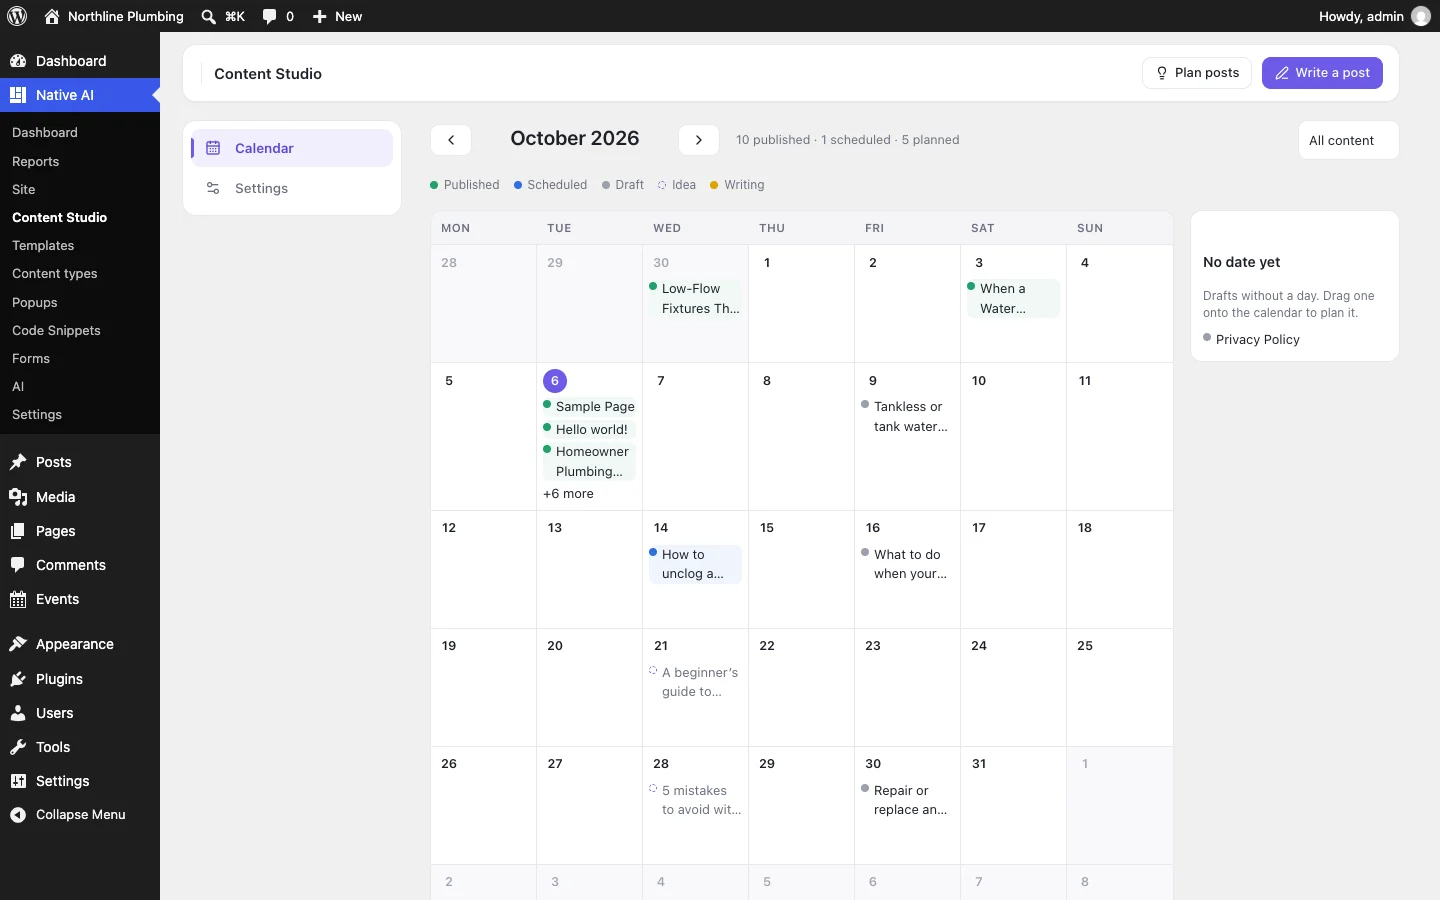Open the comments bubble in admin bar
Viewport: 1440px width, 900px height.
click(x=269, y=16)
